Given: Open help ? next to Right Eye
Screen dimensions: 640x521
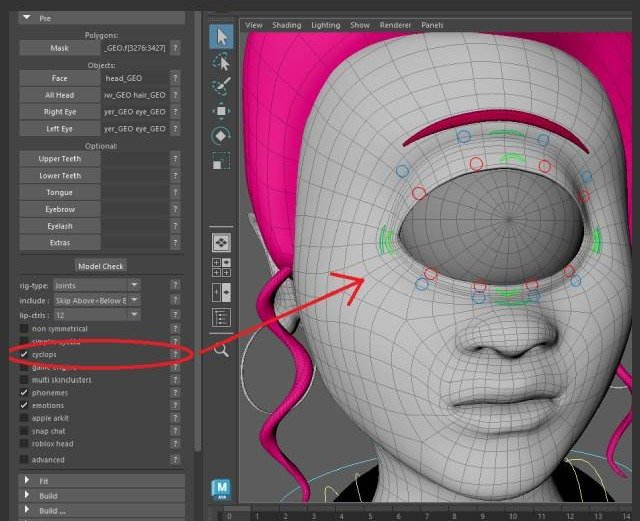Looking at the screenshot, I should tap(175, 112).
